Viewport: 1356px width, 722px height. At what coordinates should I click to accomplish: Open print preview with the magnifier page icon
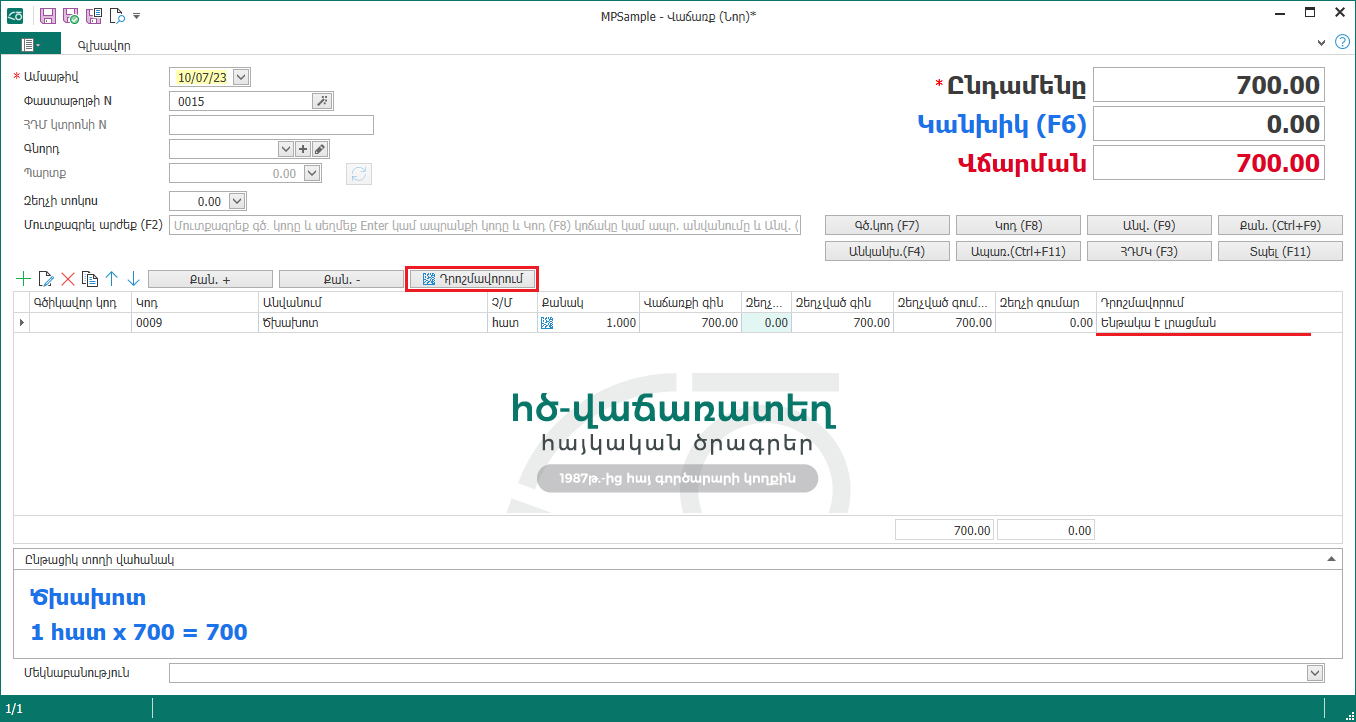117,15
